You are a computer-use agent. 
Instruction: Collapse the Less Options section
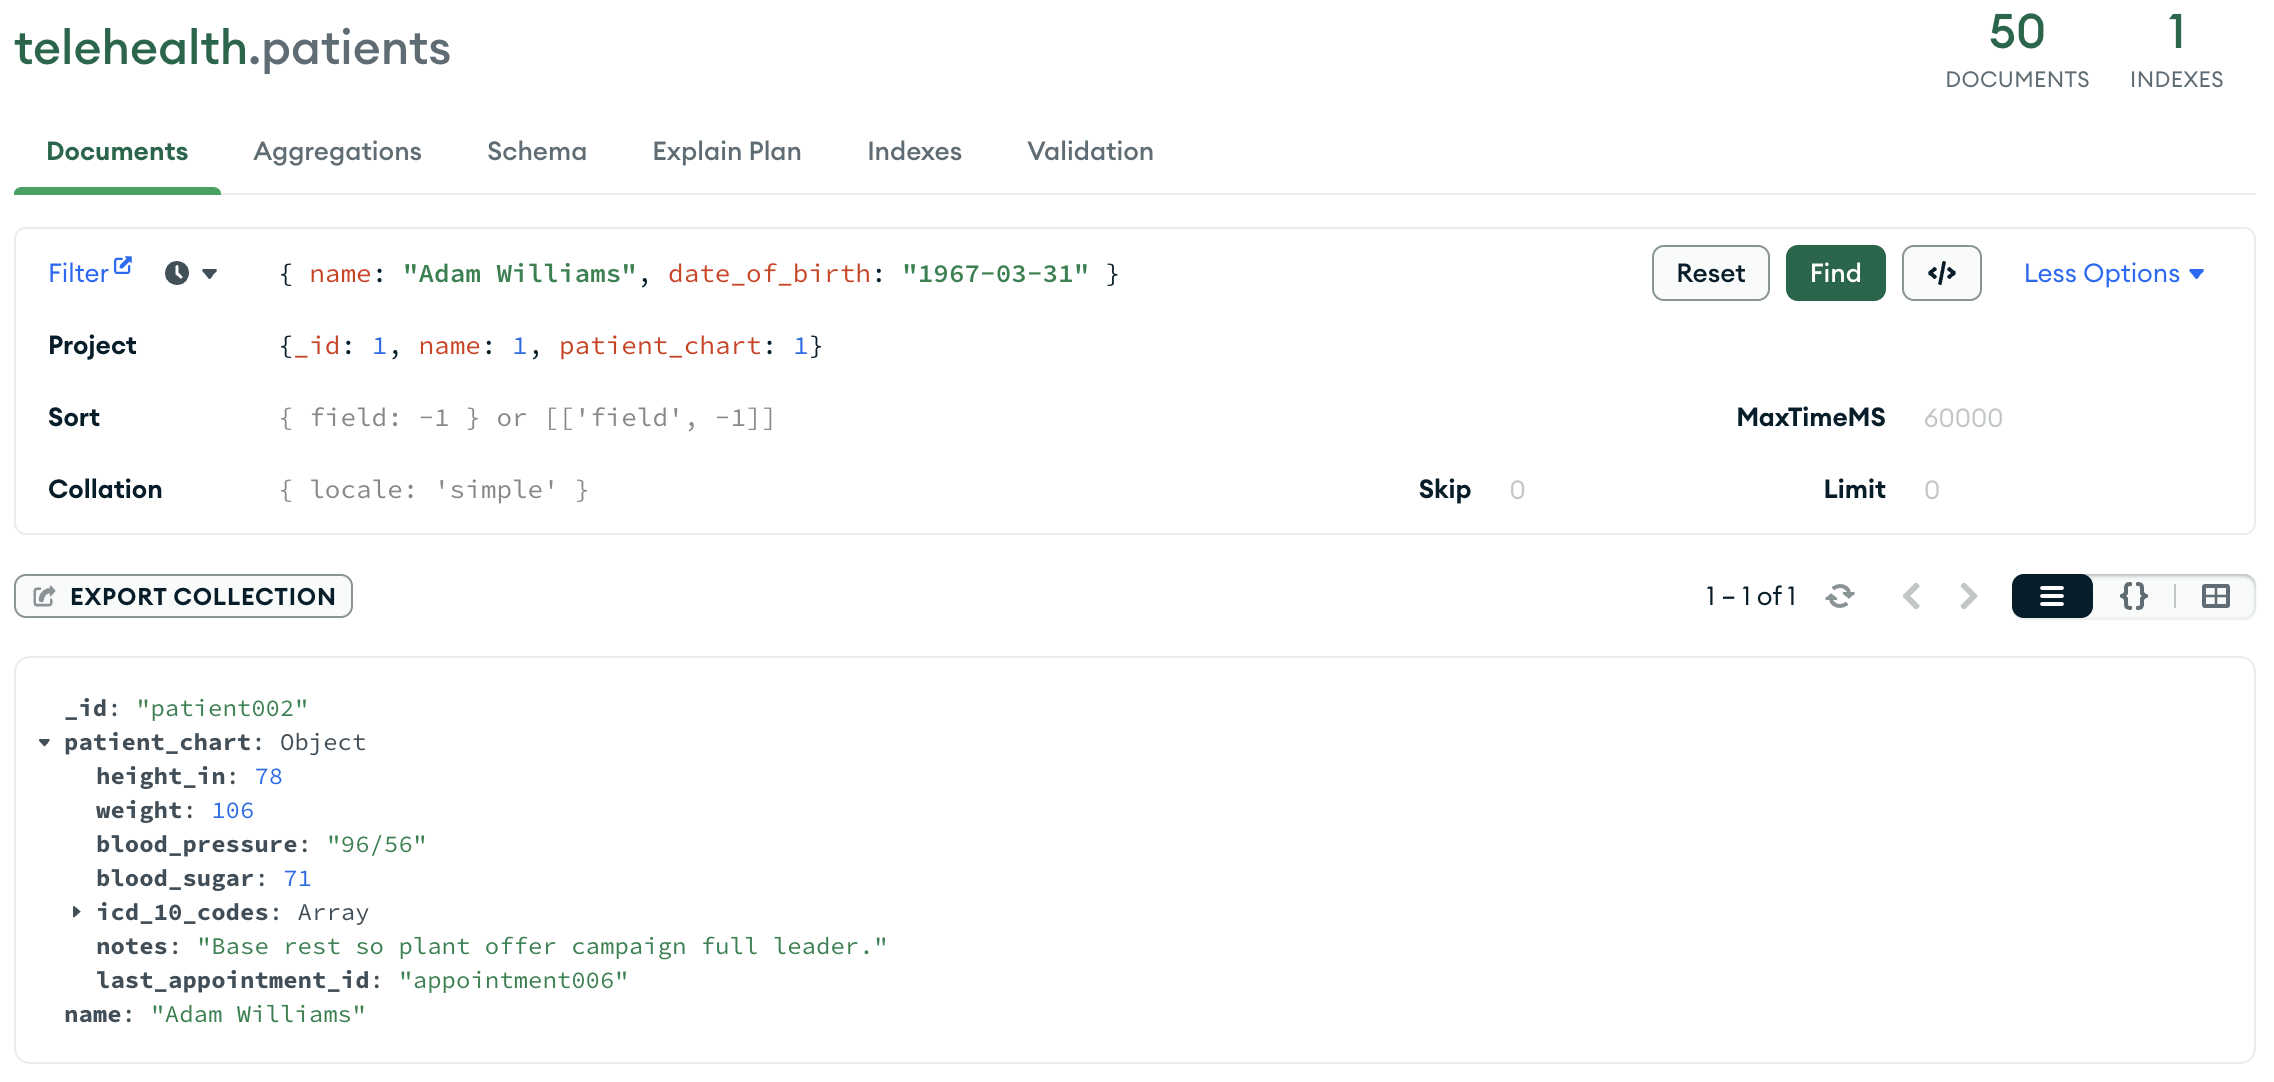(x=2112, y=272)
